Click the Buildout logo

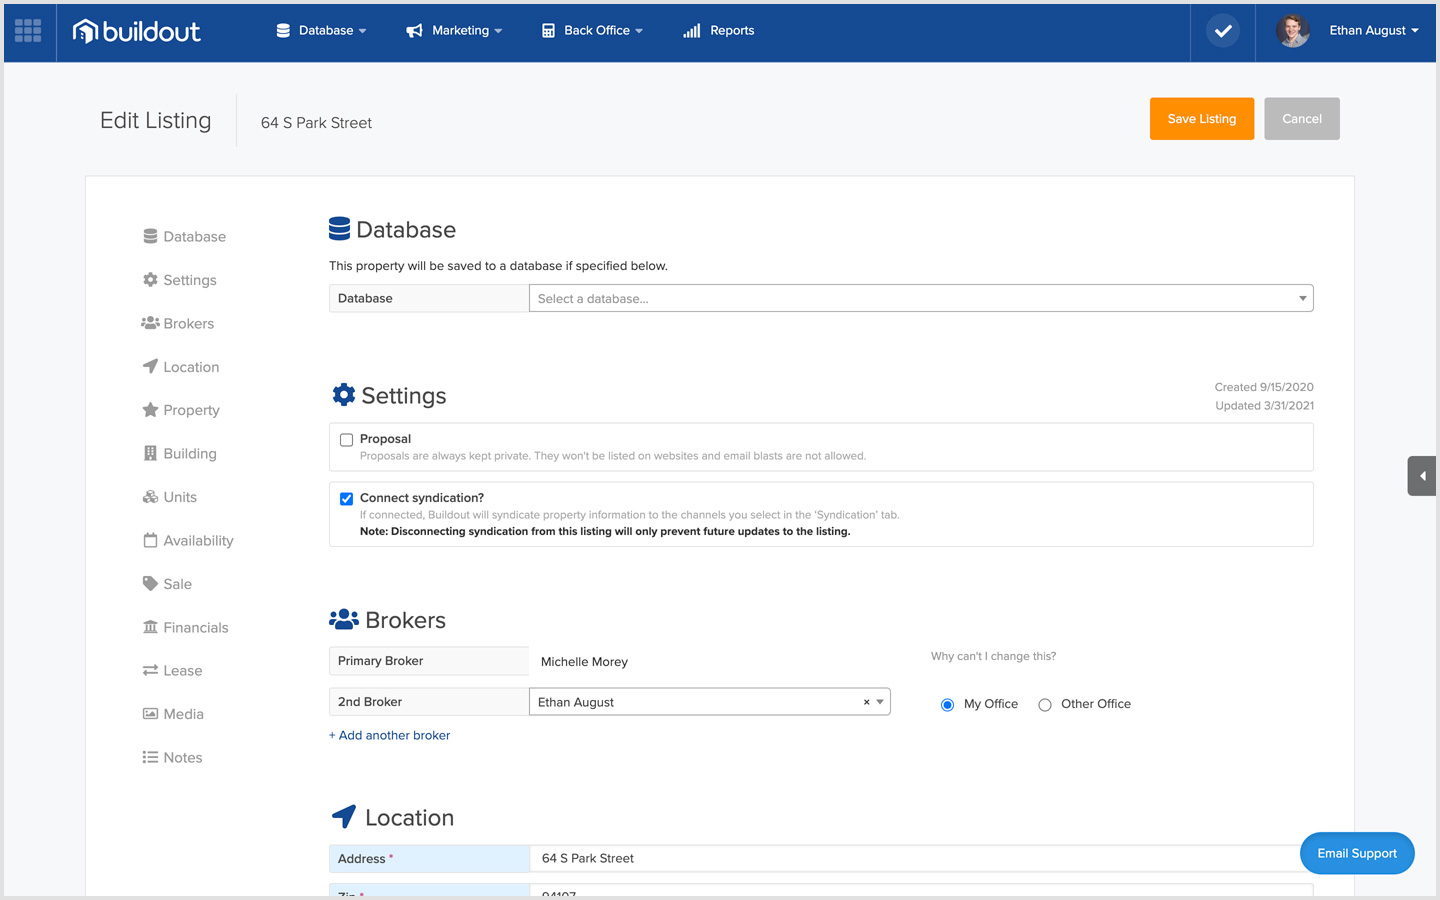[x=137, y=31]
